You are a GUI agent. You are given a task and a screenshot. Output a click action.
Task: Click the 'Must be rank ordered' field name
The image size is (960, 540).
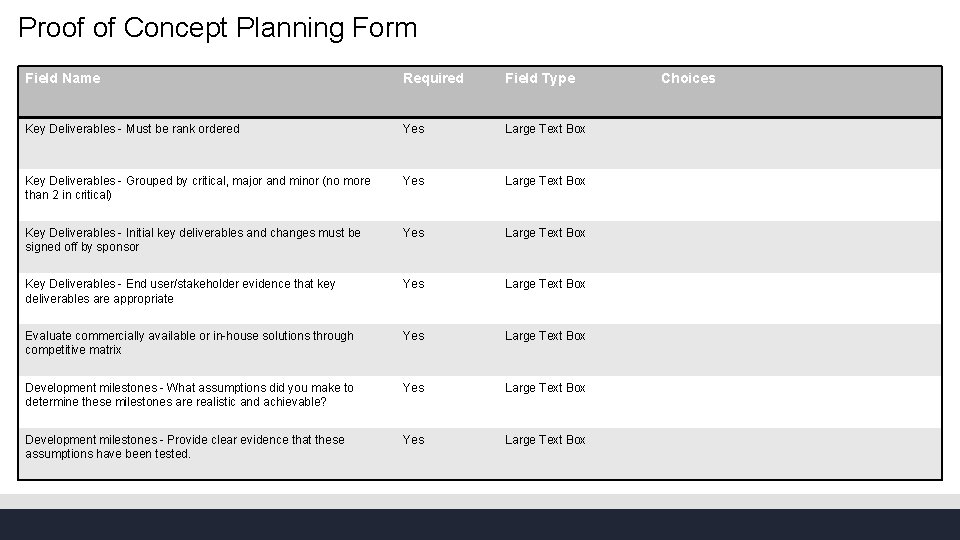pos(132,129)
